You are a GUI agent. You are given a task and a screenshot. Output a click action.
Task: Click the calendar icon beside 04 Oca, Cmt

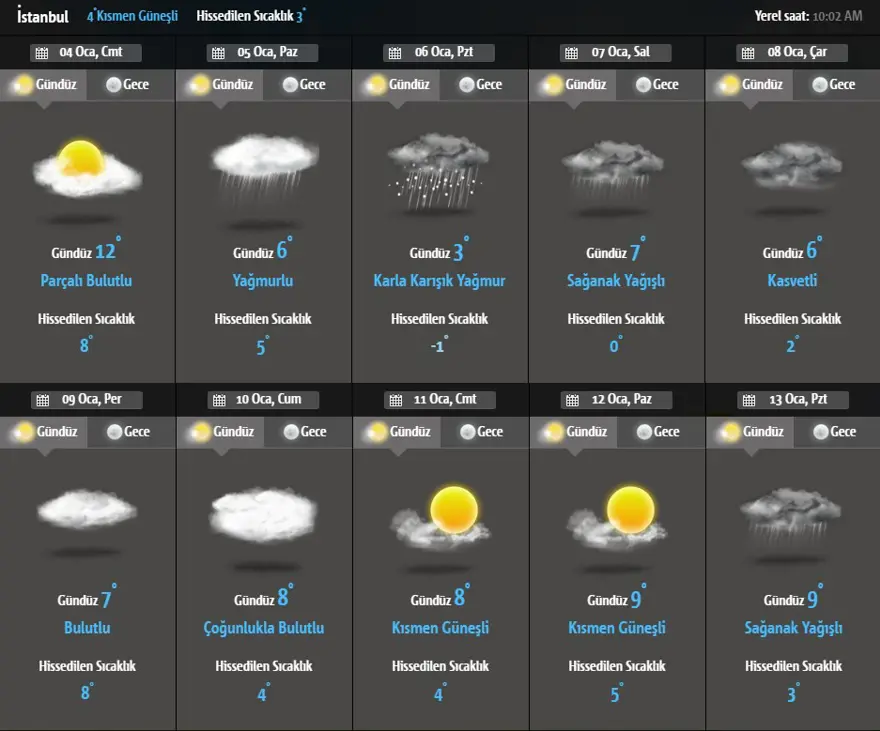tap(41, 53)
